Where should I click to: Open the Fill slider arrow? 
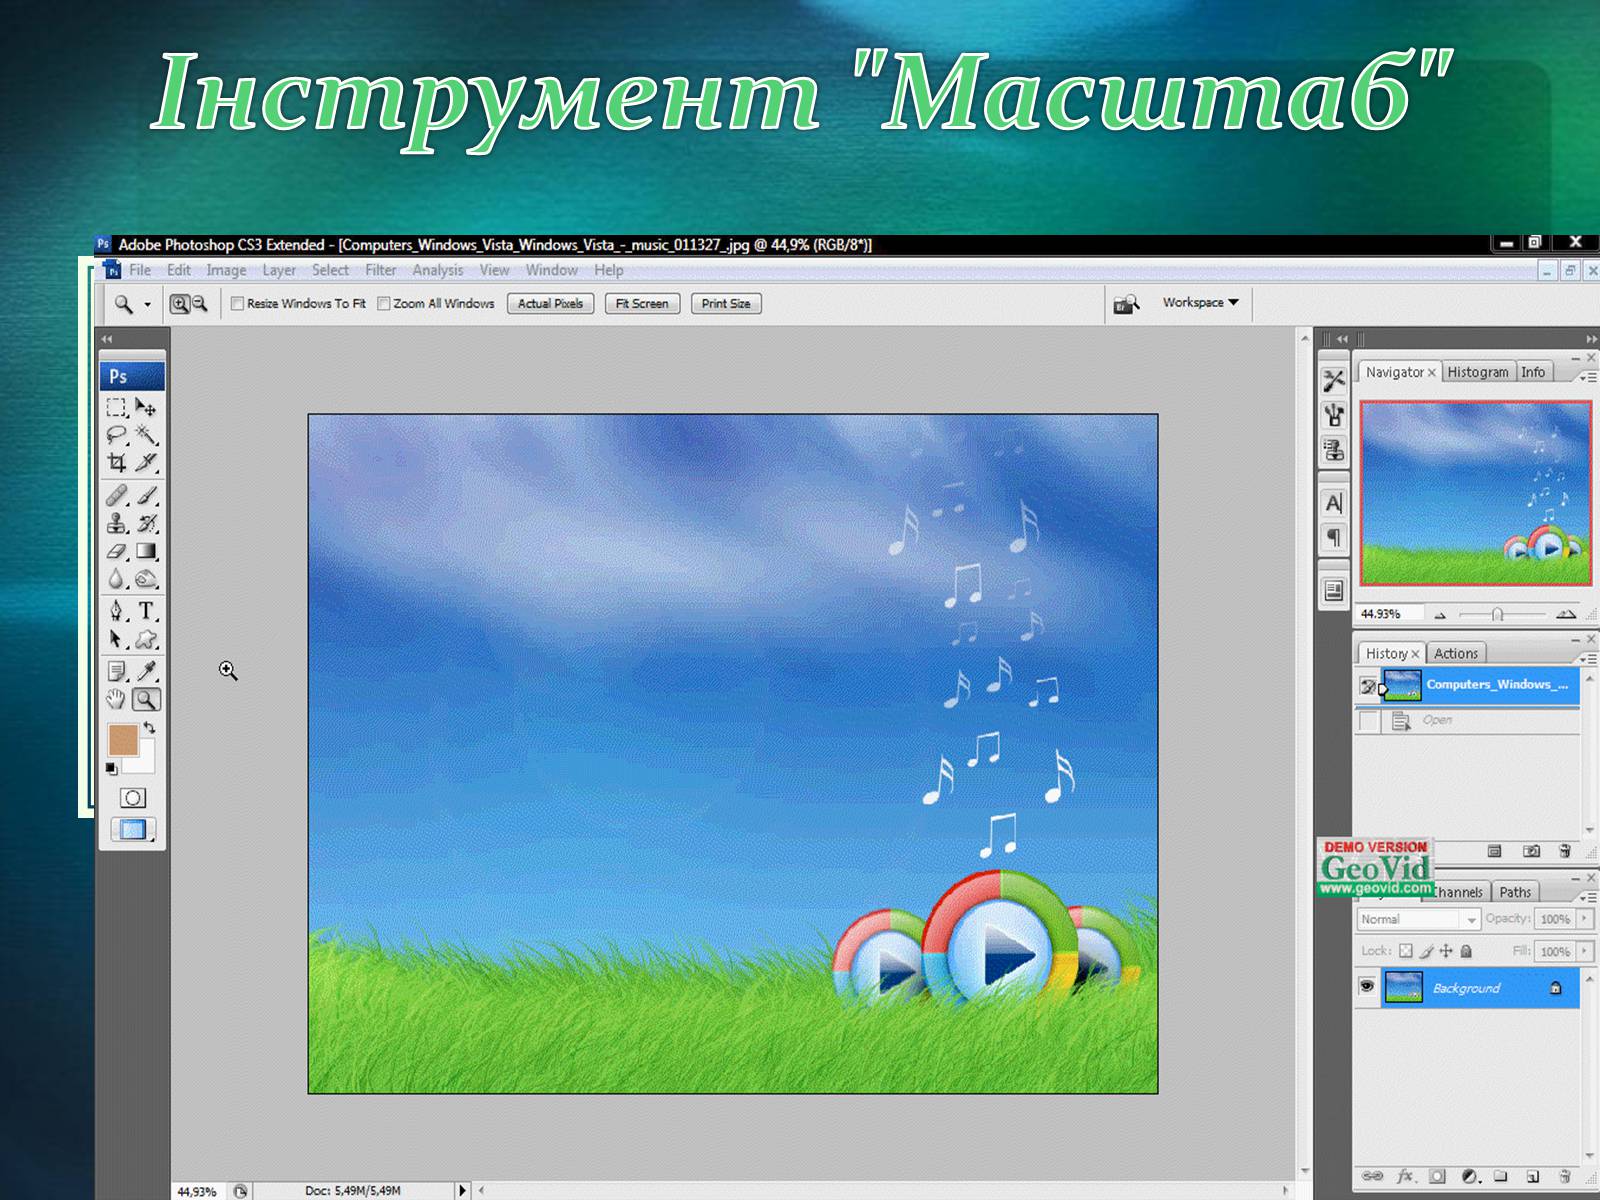(1584, 951)
